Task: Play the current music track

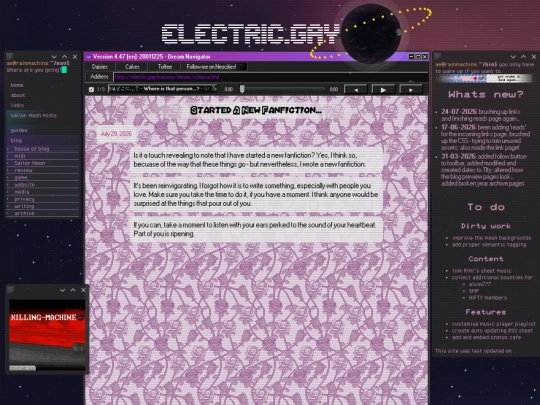Action: tap(383, 90)
